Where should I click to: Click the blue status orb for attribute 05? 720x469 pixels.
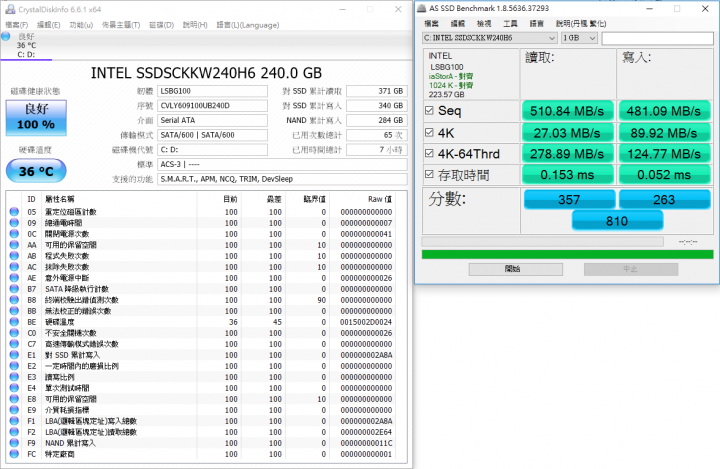click(x=14, y=212)
